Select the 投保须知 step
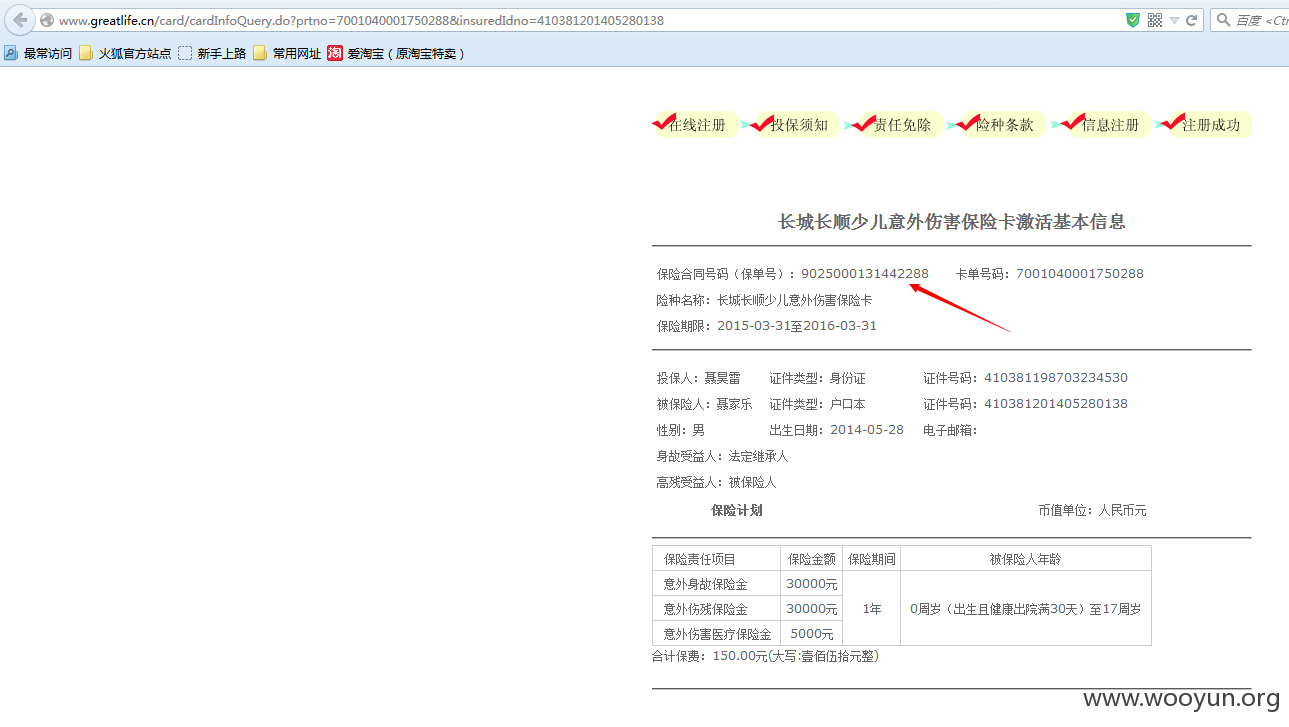The height and width of the screenshot is (727, 1289). 797,125
